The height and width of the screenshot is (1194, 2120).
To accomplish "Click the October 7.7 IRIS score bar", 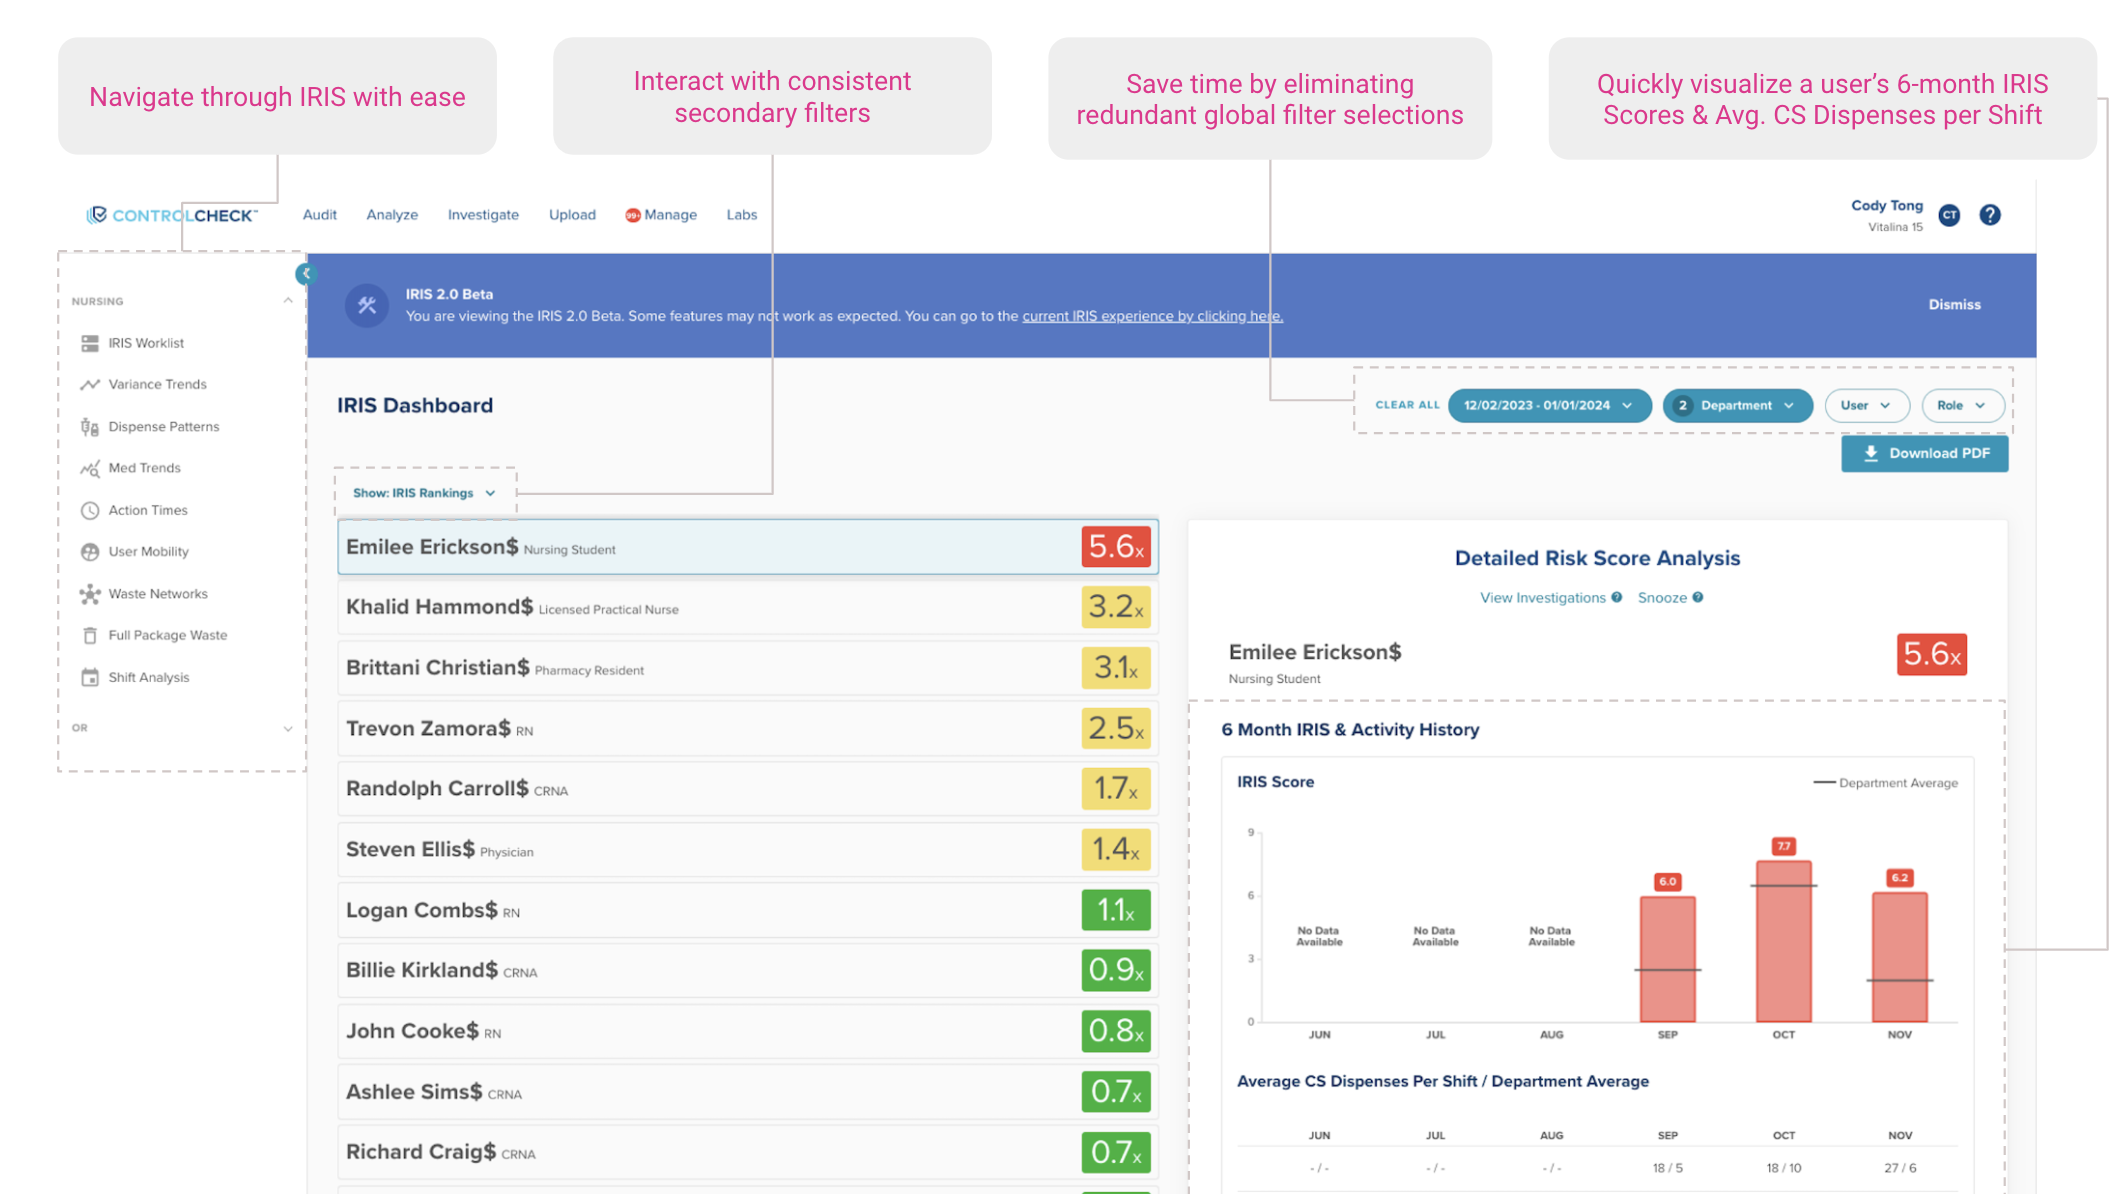I will pos(1783,940).
